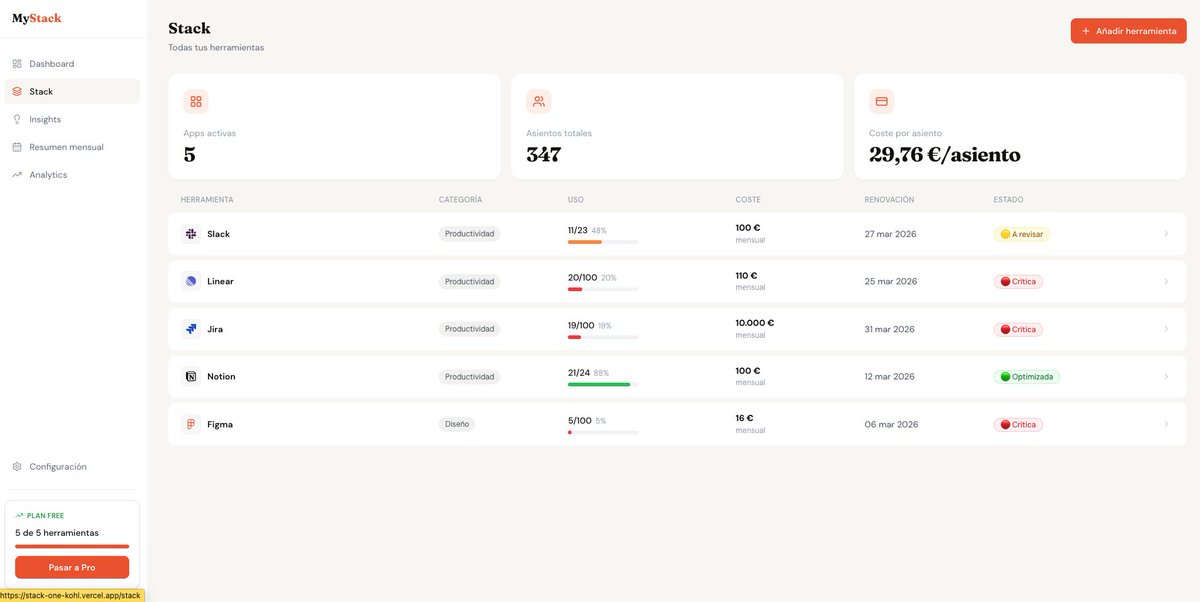This screenshot has height=602, width=1200.
Task: Click the Notion logo icon
Action: pyautogui.click(x=191, y=377)
